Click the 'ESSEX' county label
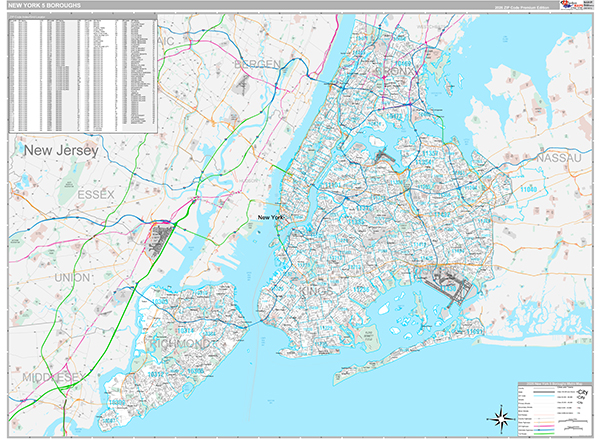Image resolution: width=600 pixels, height=439 pixels. click(96, 195)
